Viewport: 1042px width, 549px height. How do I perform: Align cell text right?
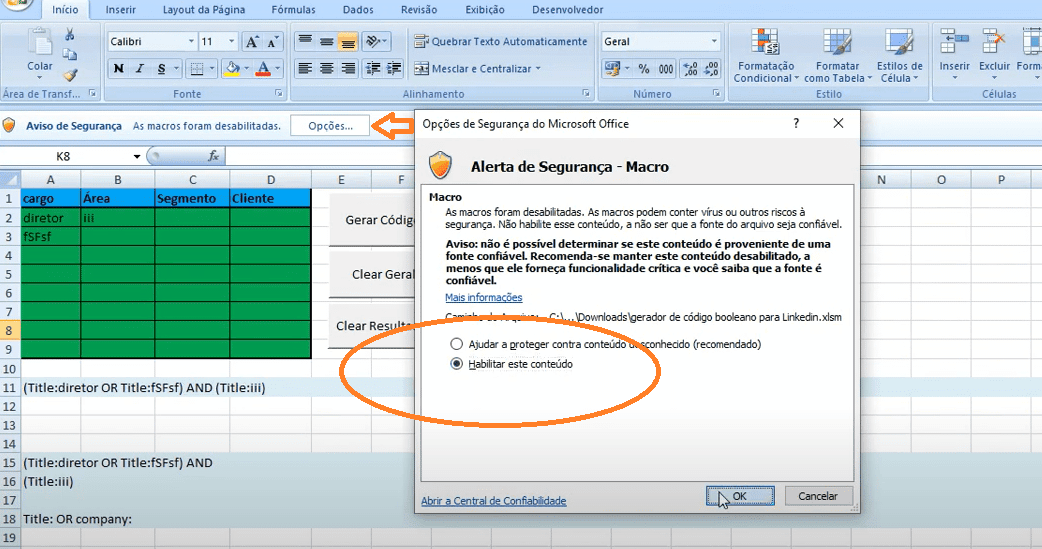pos(348,68)
